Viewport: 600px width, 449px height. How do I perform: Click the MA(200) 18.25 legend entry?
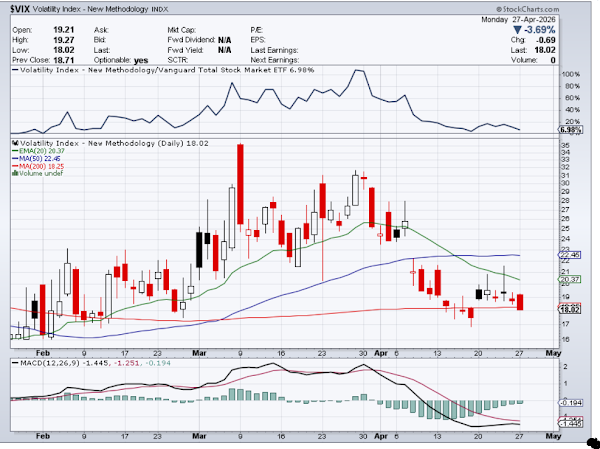38,166
